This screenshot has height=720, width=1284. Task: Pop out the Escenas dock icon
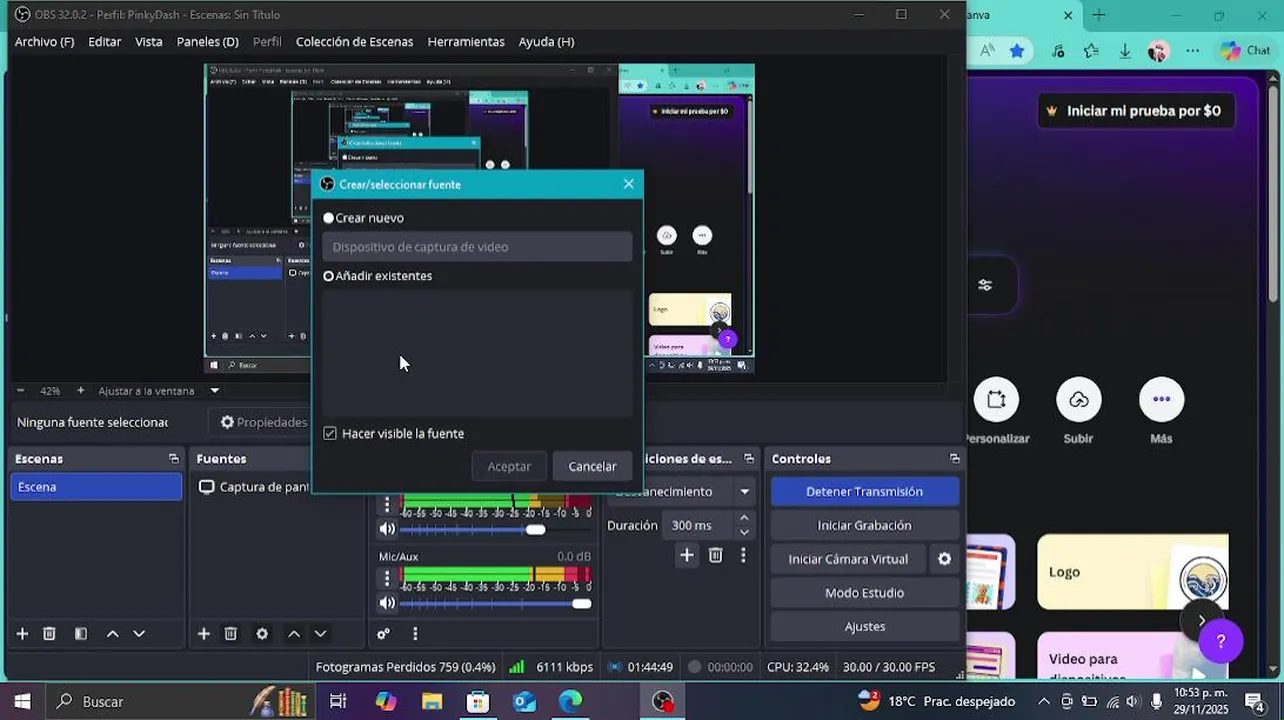tap(173, 459)
